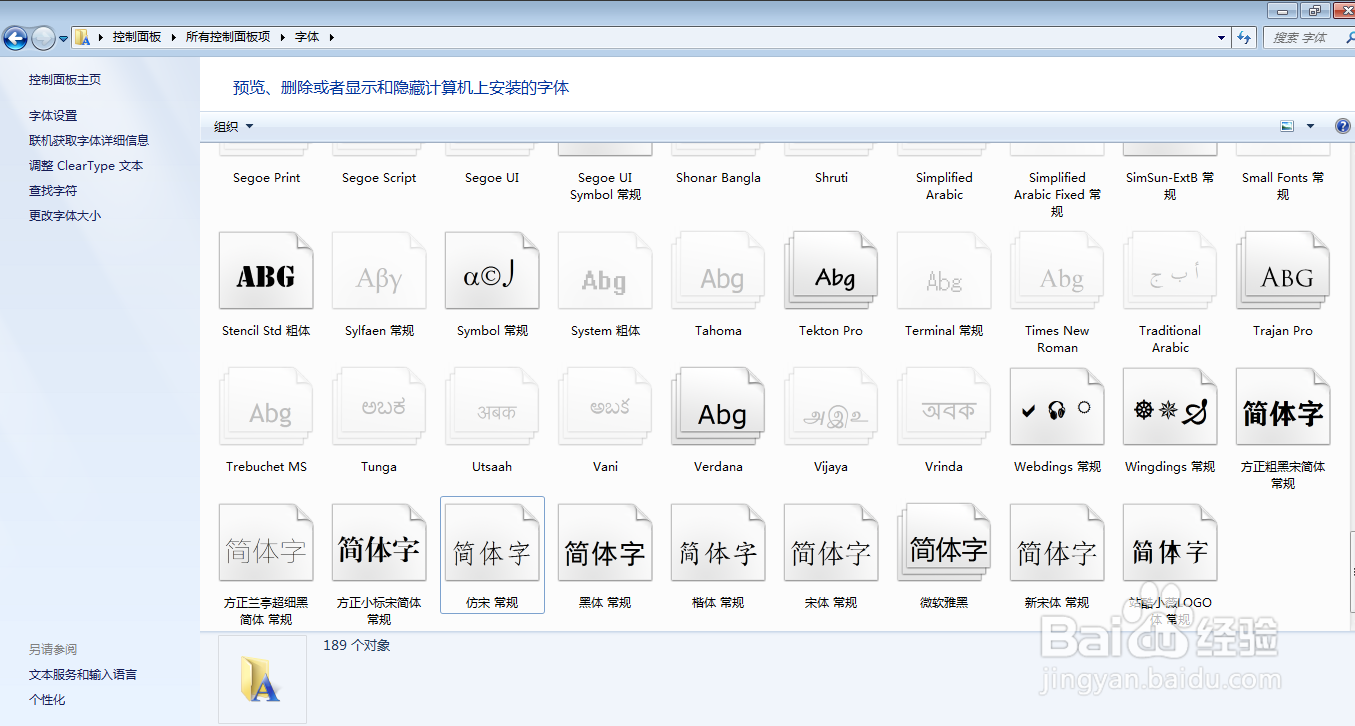Expand arrow after 所有控制面板项 breadcrumb

point(282,37)
